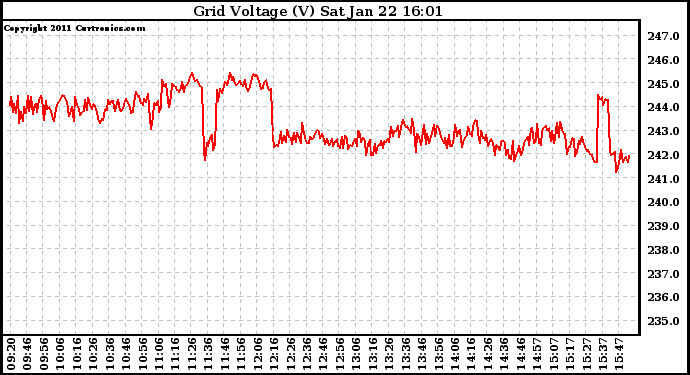Pick the 12:26 time axis label
The image size is (690, 375).
(x=290, y=354)
